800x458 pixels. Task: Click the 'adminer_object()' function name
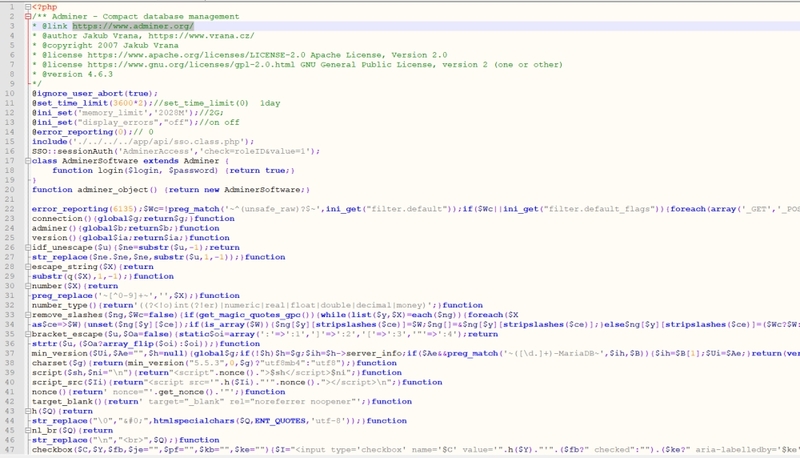tap(117, 190)
